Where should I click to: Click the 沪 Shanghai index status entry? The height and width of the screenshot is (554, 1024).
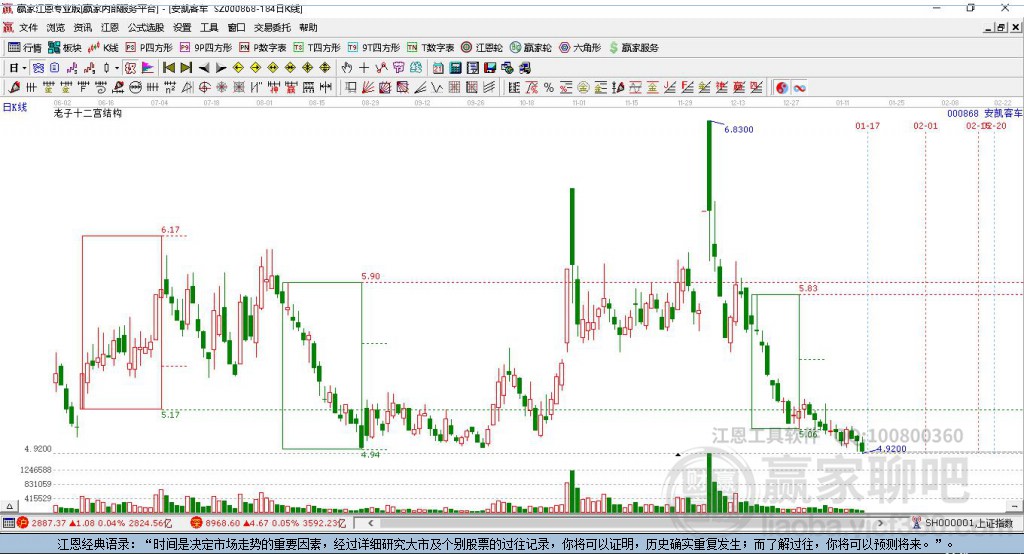coord(97,523)
